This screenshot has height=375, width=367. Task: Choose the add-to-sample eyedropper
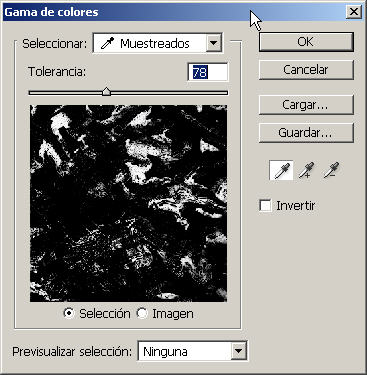click(x=306, y=170)
